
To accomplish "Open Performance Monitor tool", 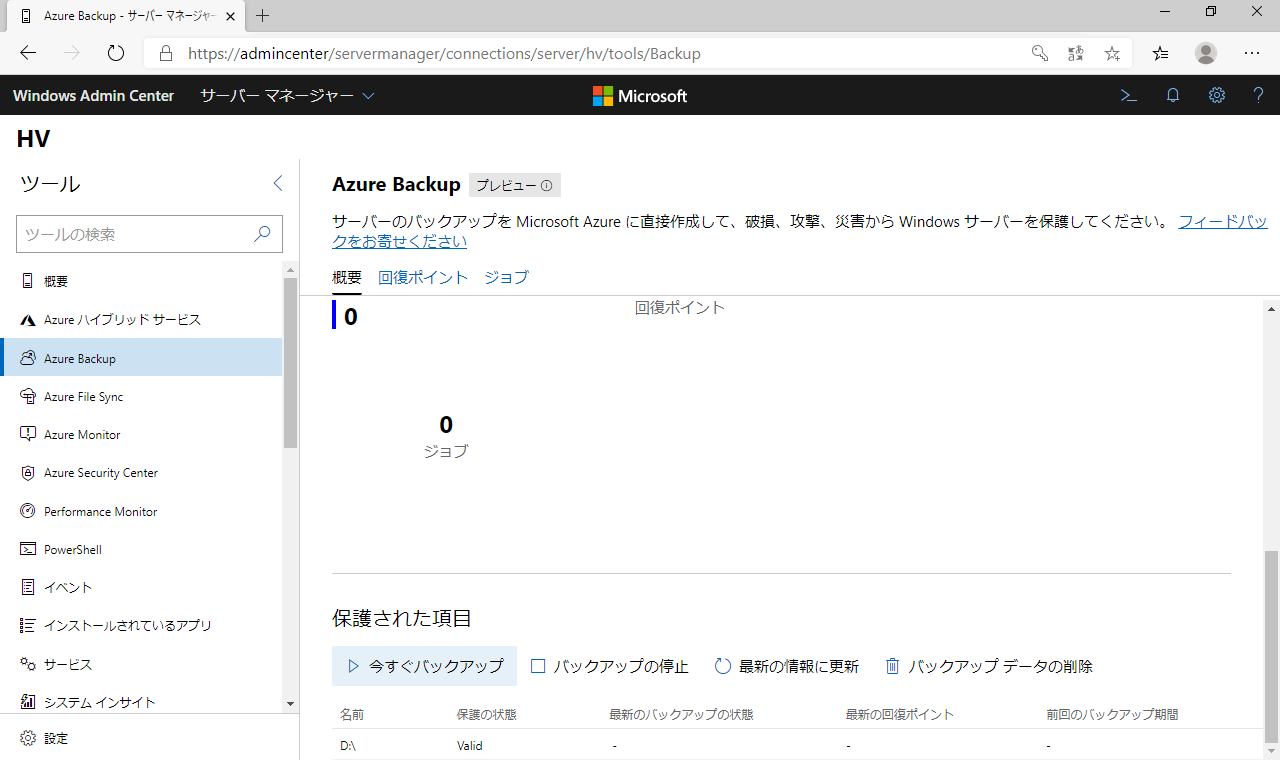I will click(x=141, y=511).
